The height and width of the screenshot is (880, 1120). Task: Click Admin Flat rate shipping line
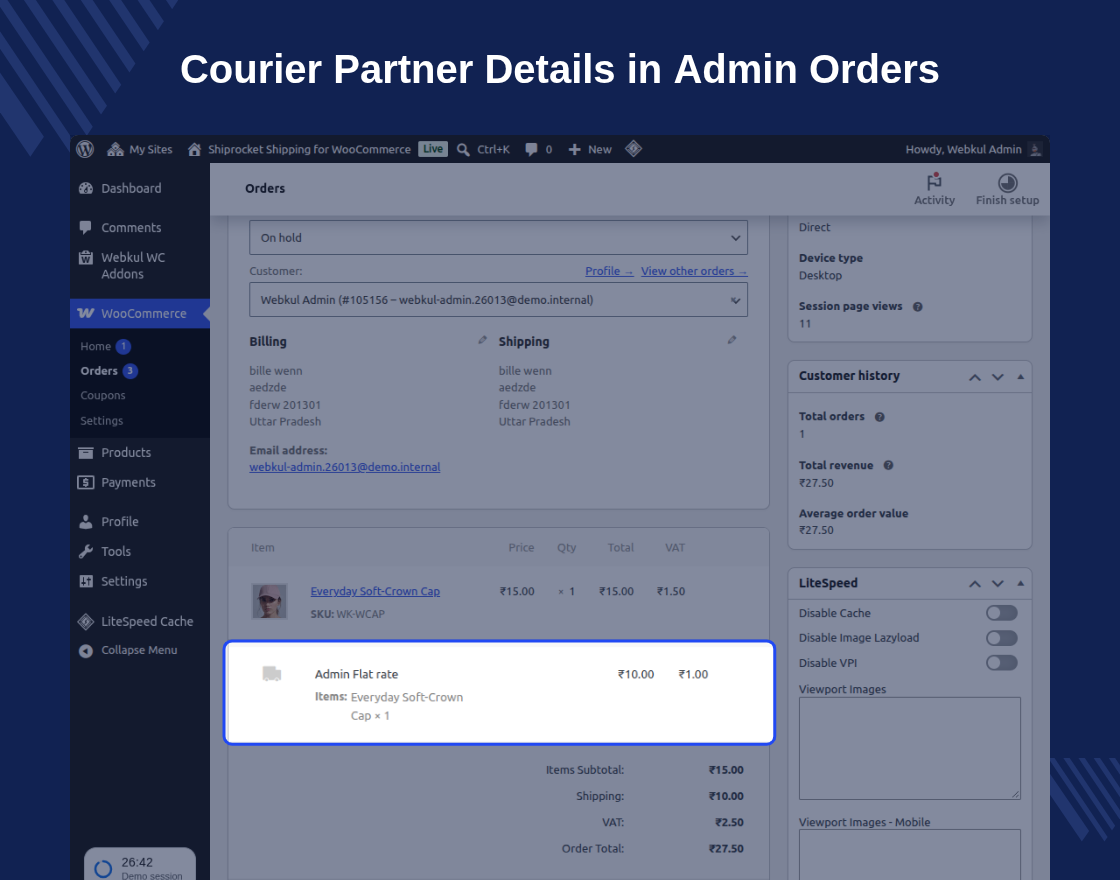pyautogui.click(x=356, y=674)
